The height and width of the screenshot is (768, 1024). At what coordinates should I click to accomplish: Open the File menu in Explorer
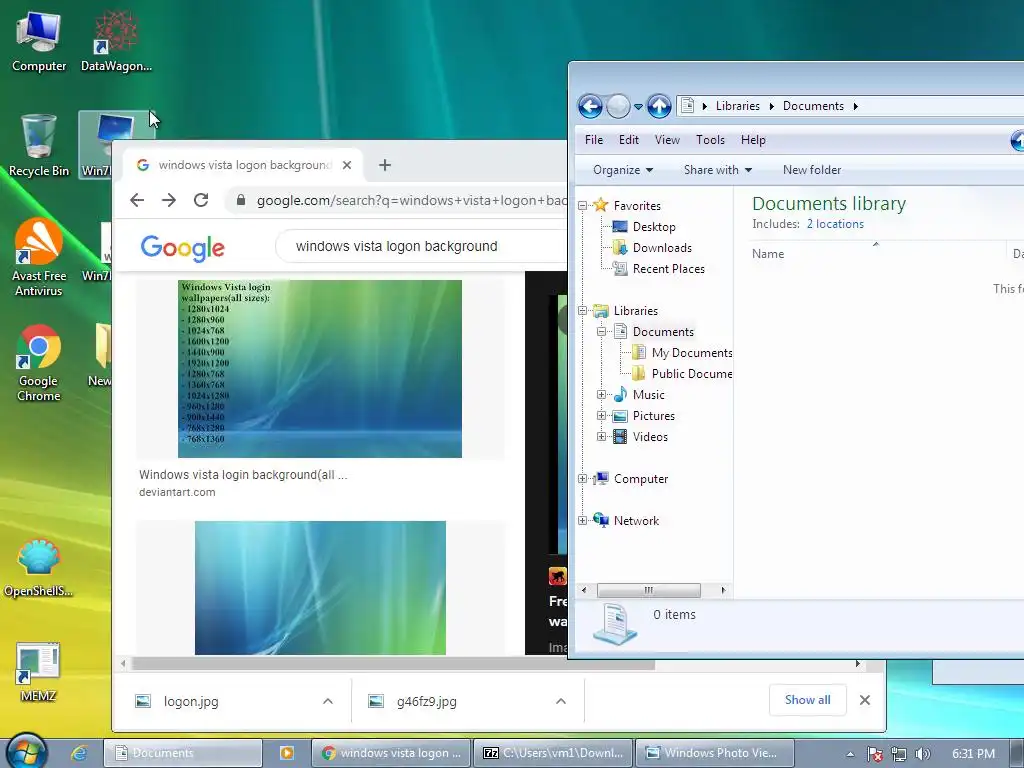[594, 140]
